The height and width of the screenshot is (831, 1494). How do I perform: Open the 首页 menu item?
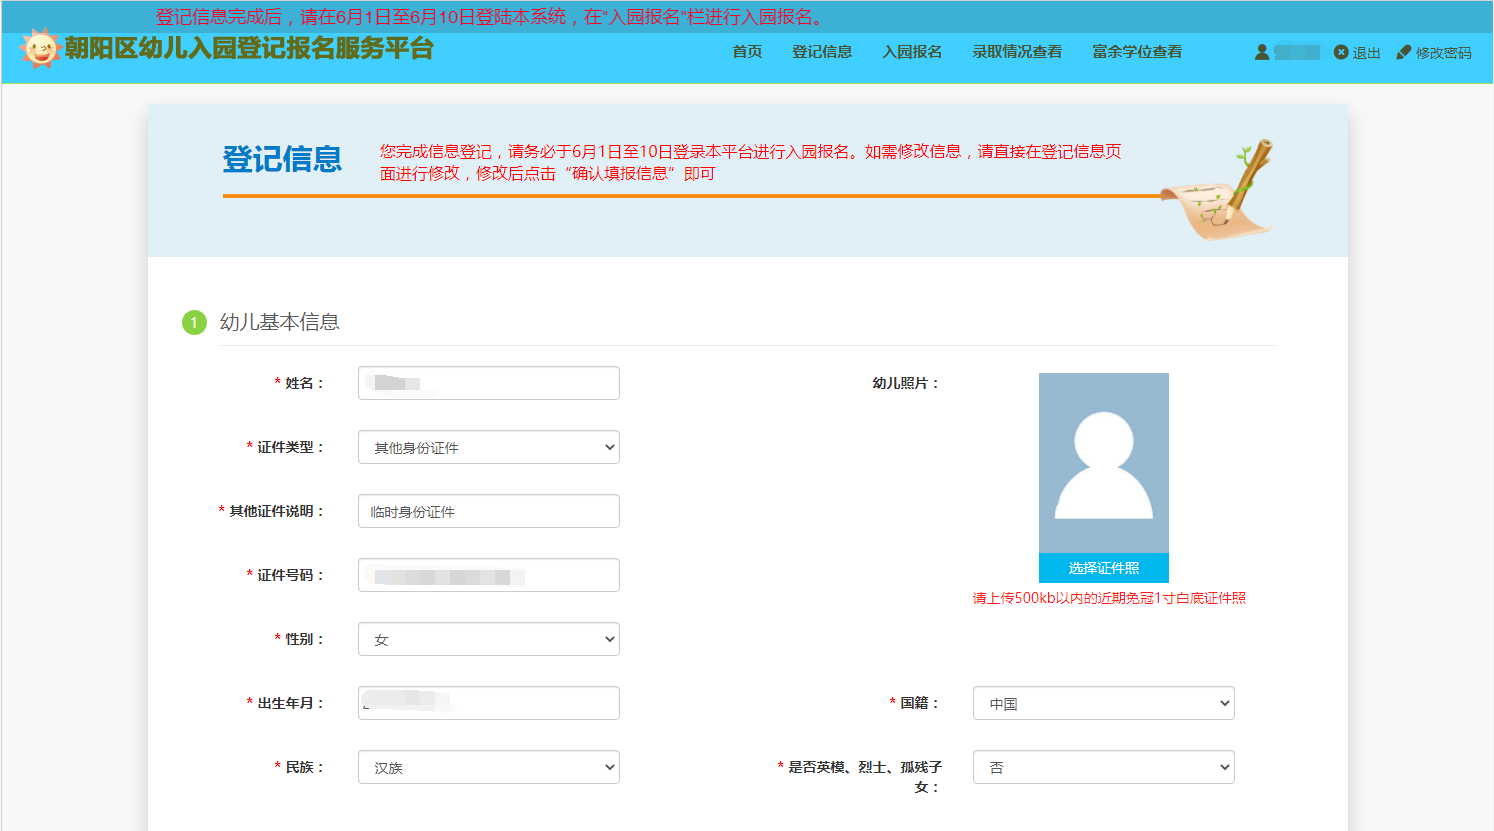coord(747,52)
